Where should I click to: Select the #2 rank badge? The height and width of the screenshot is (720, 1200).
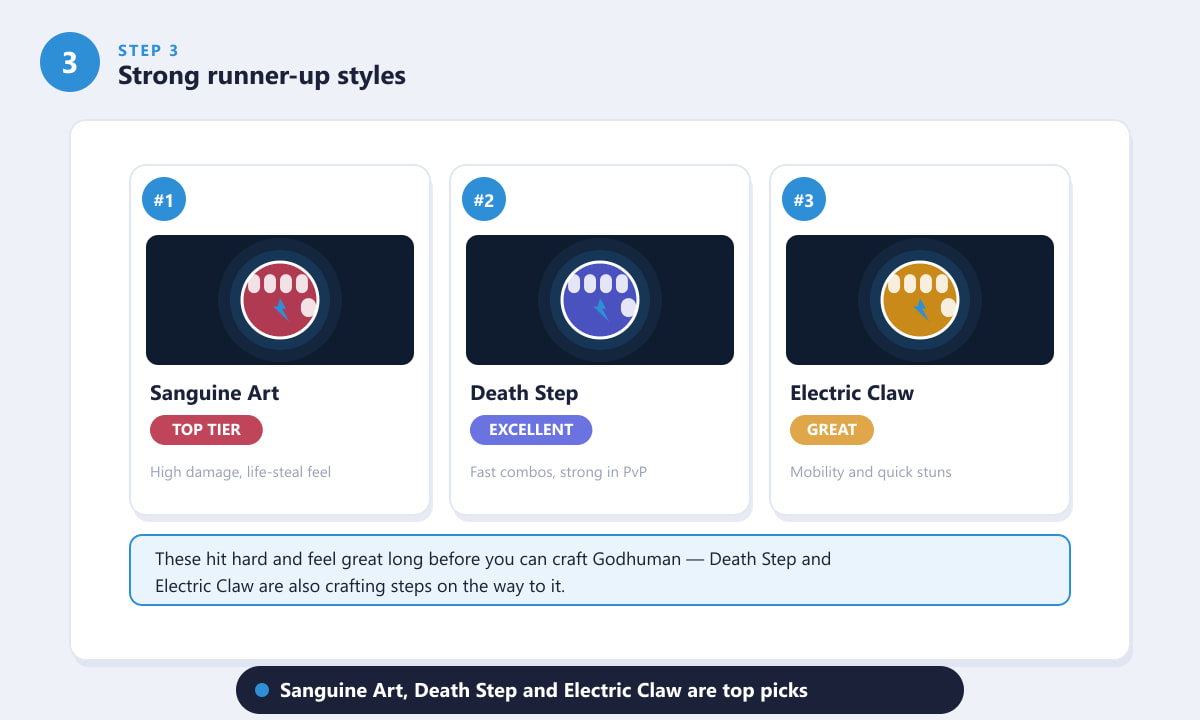pos(484,200)
